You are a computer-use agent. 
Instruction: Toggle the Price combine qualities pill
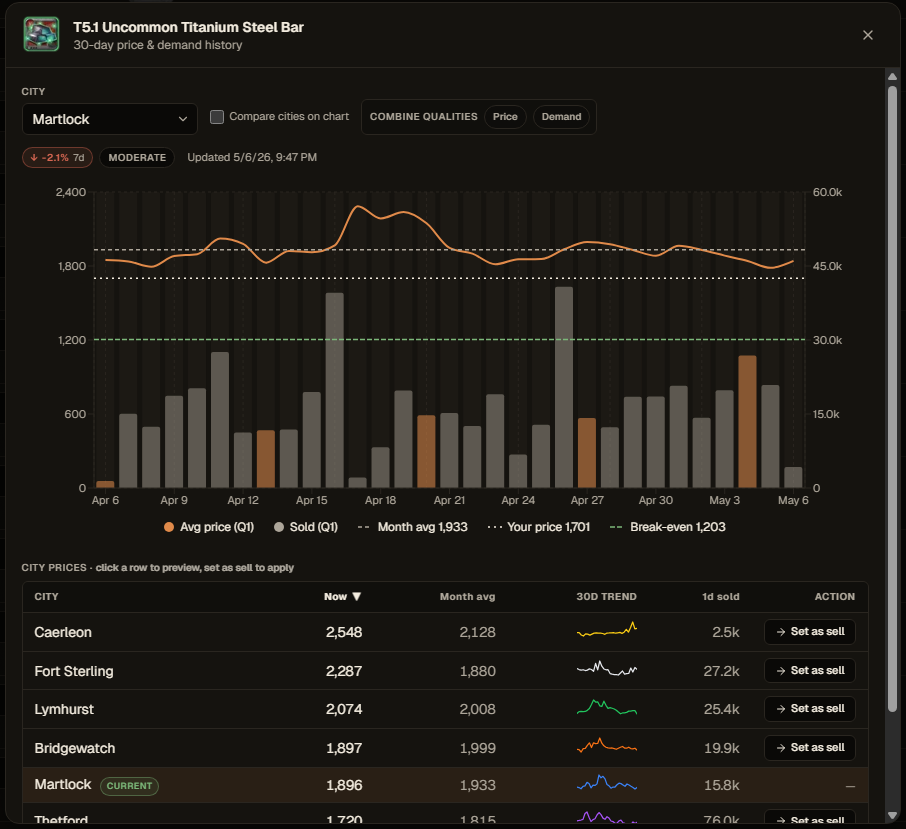(505, 117)
